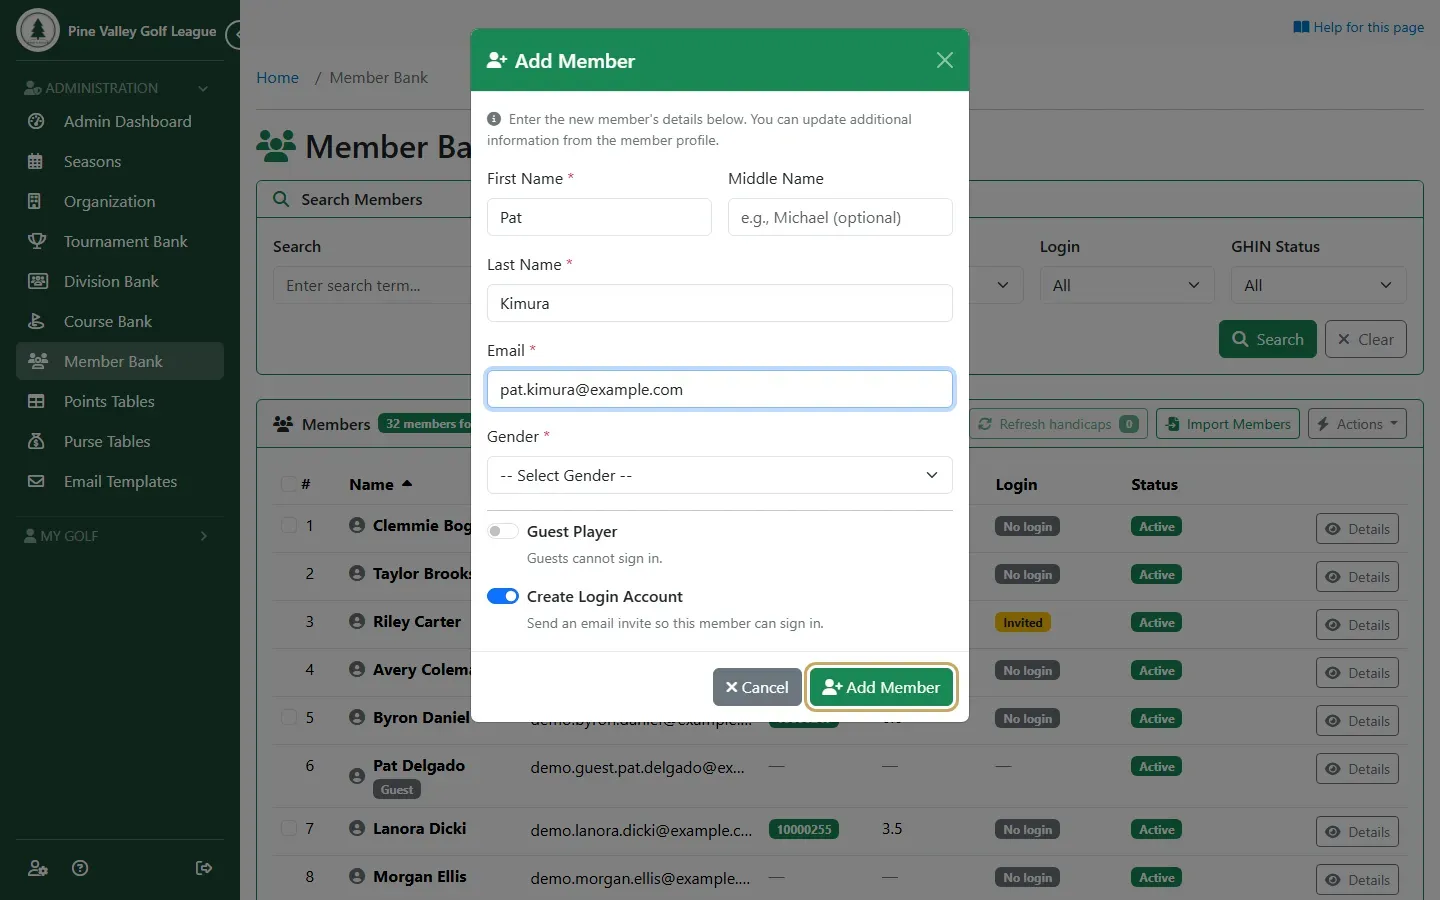This screenshot has width=1440, height=900.
Task: Click the First Name field containing Pat
Action: [599, 217]
